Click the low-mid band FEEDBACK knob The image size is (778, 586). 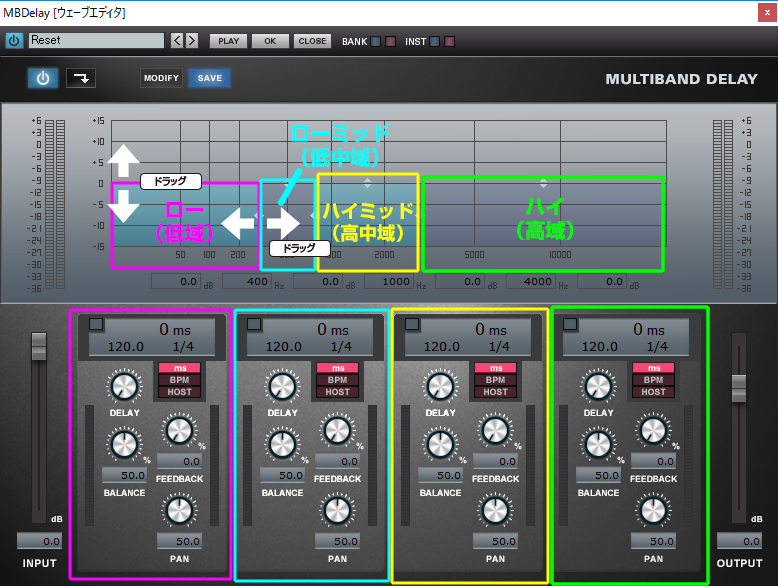tap(337, 431)
